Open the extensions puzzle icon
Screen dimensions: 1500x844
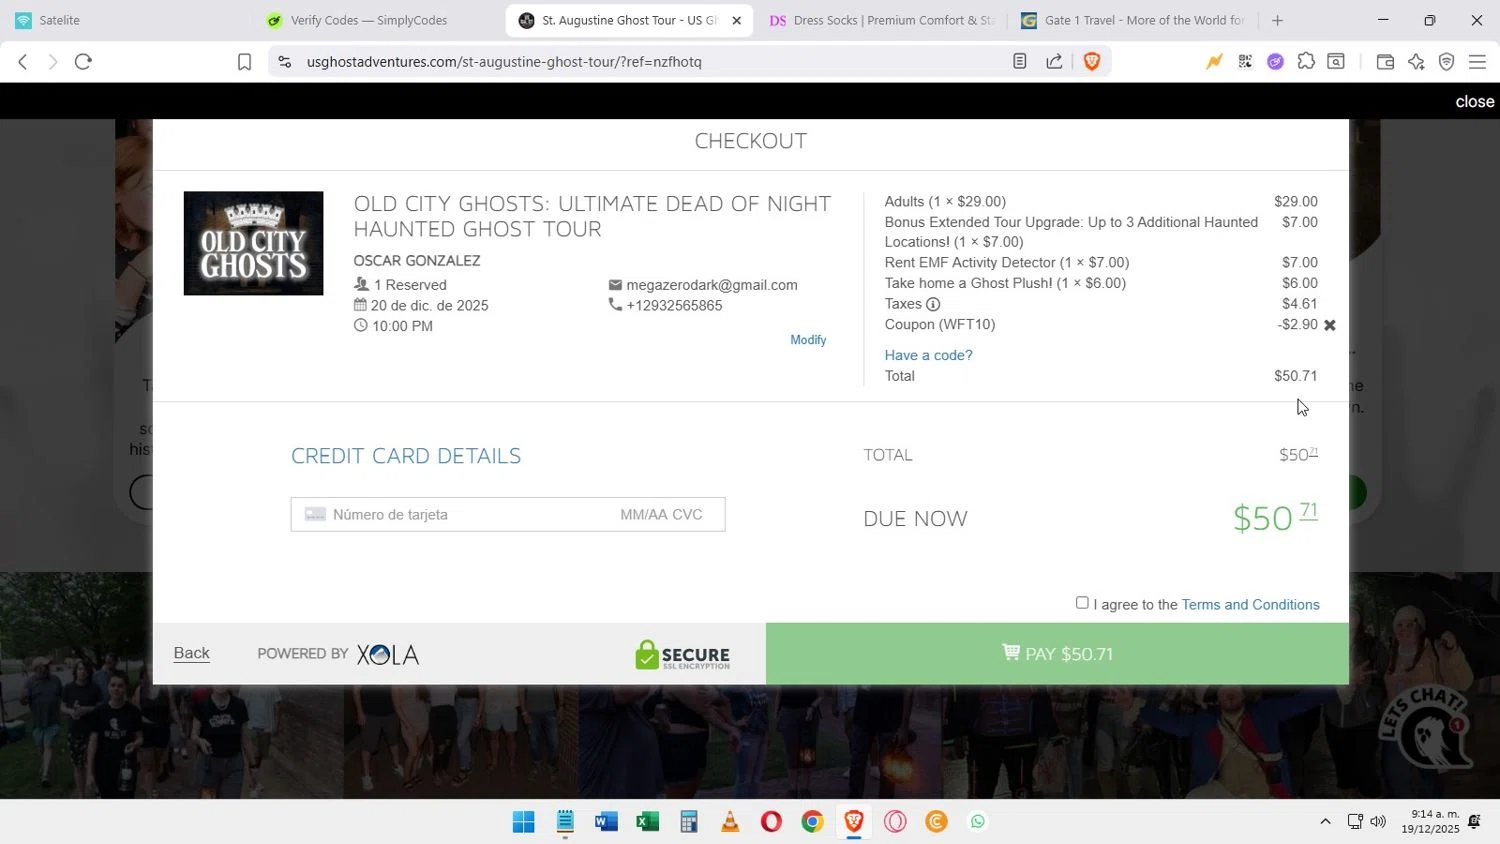pos(1306,62)
